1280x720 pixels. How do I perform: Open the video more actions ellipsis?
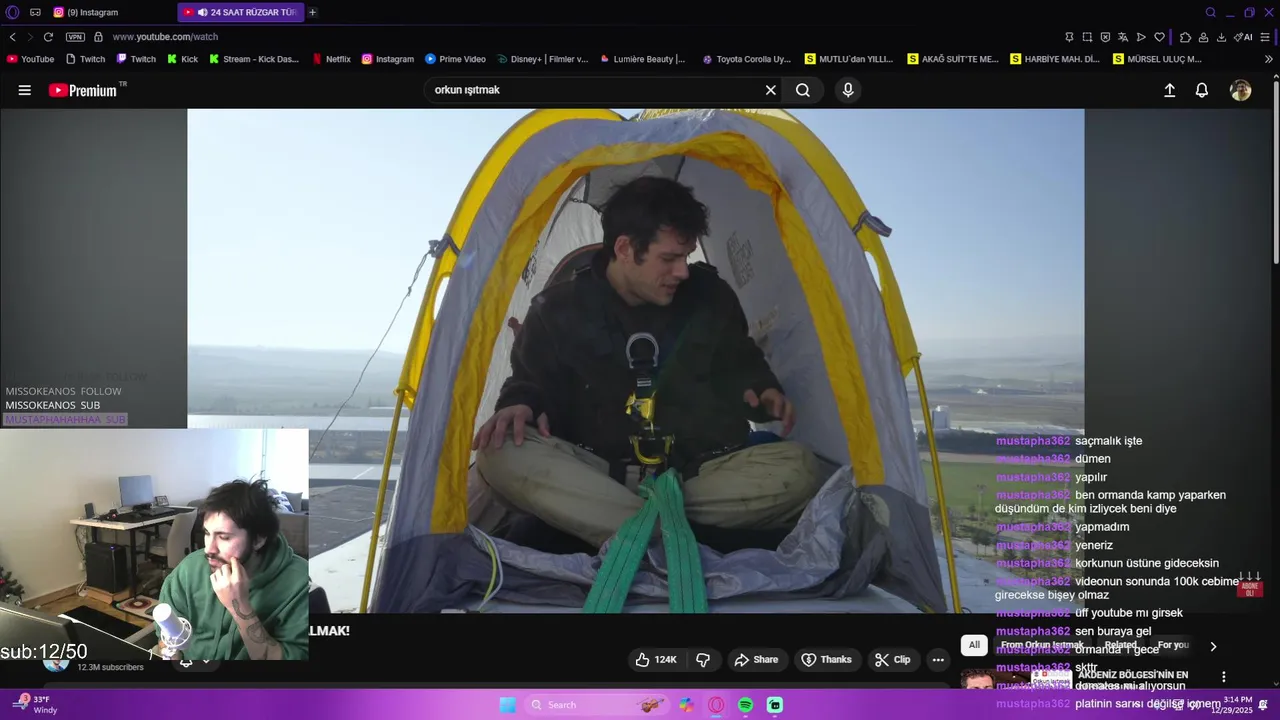pyautogui.click(x=938, y=660)
